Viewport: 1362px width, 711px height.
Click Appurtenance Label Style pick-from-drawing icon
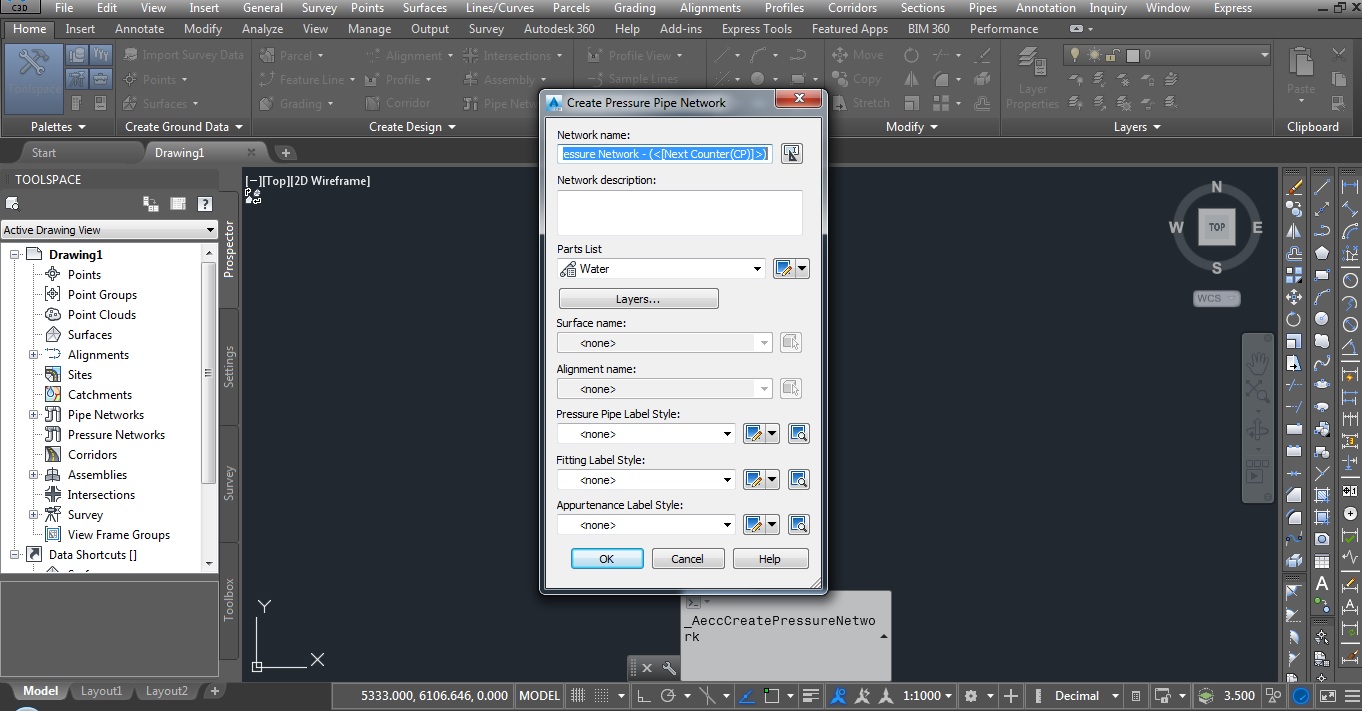point(798,525)
